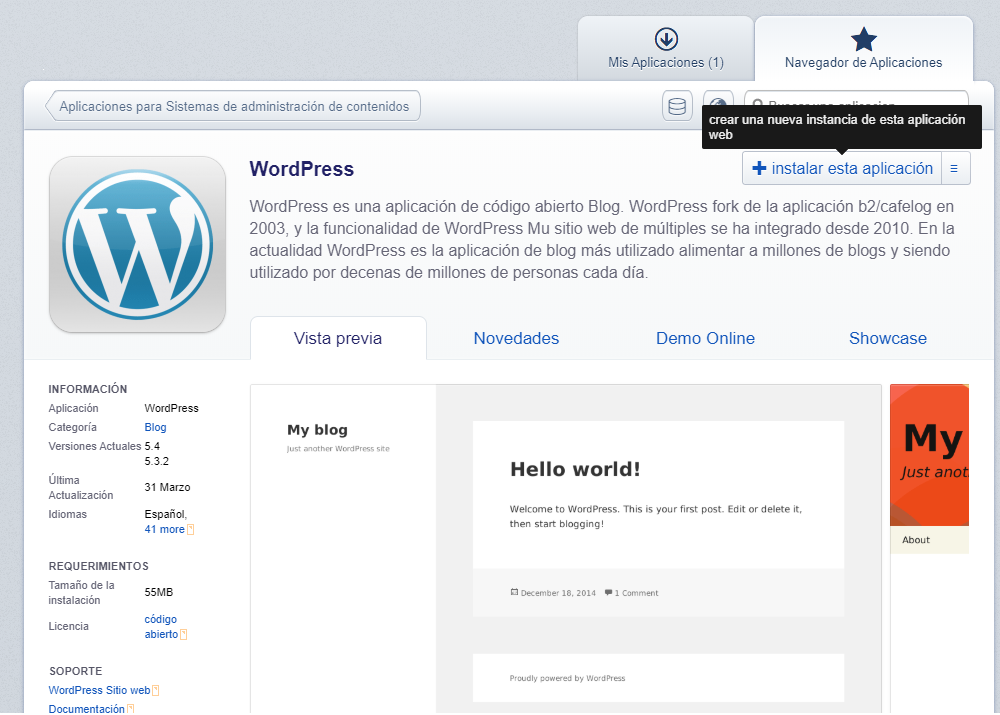The height and width of the screenshot is (715, 1000).
Task: Visit the 'WordPress Sitio web' link
Action: [99, 690]
